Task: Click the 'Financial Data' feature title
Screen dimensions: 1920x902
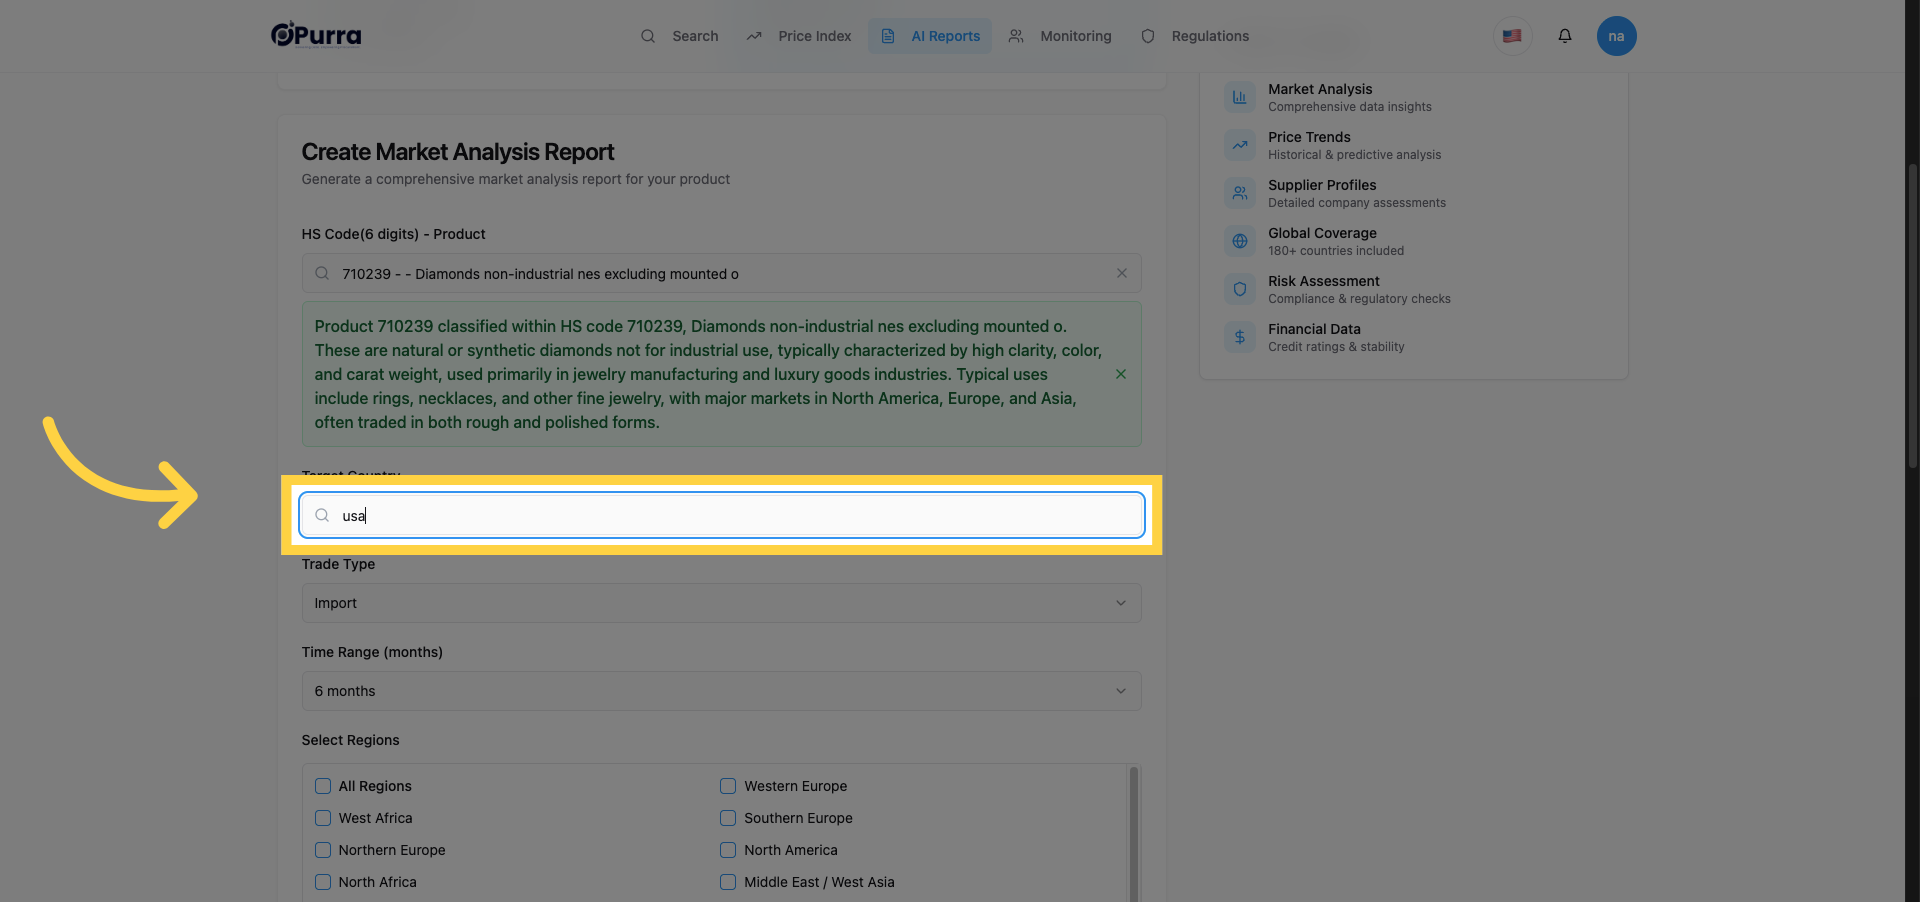Action: click(x=1314, y=329)
